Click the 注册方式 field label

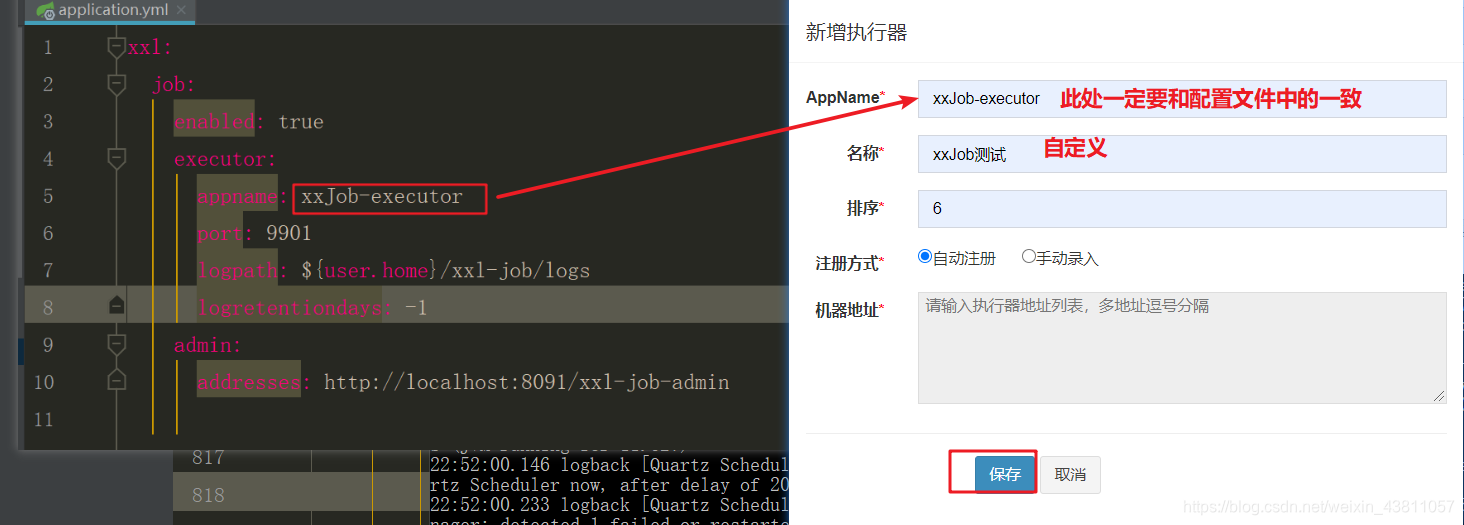point(850,263)
